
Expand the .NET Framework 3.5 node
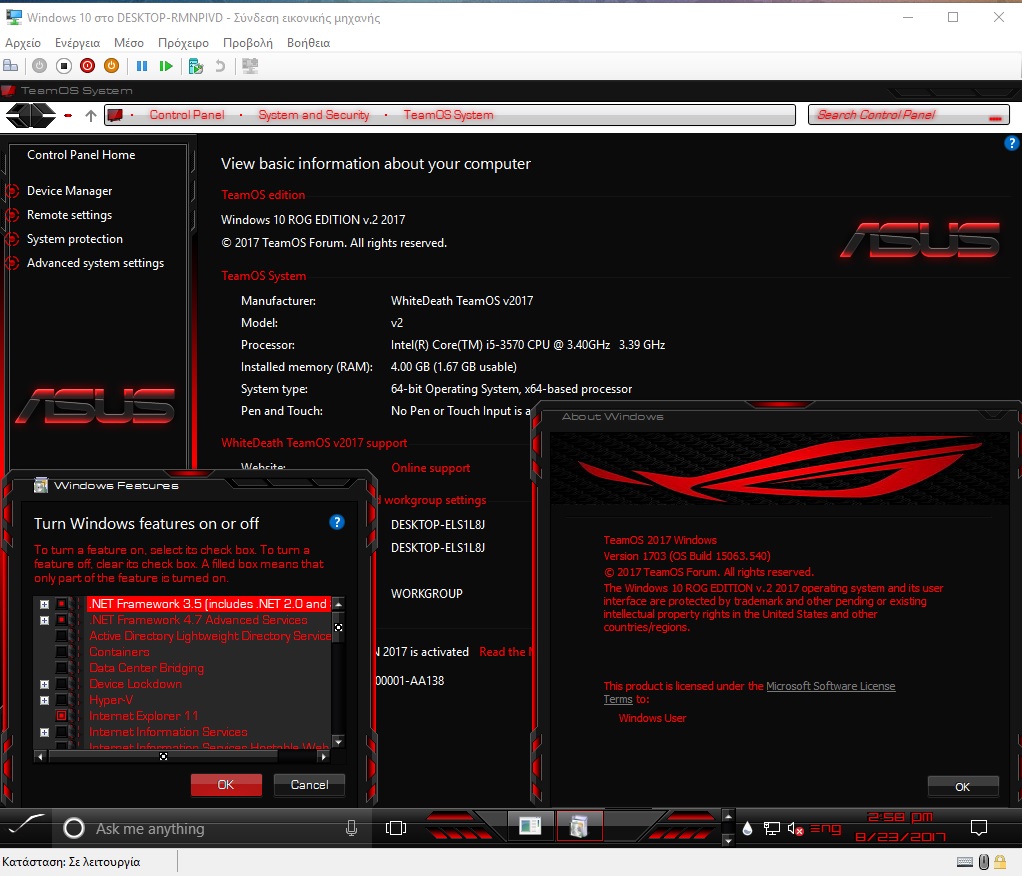pyautogui.click(x=44, y=604)
